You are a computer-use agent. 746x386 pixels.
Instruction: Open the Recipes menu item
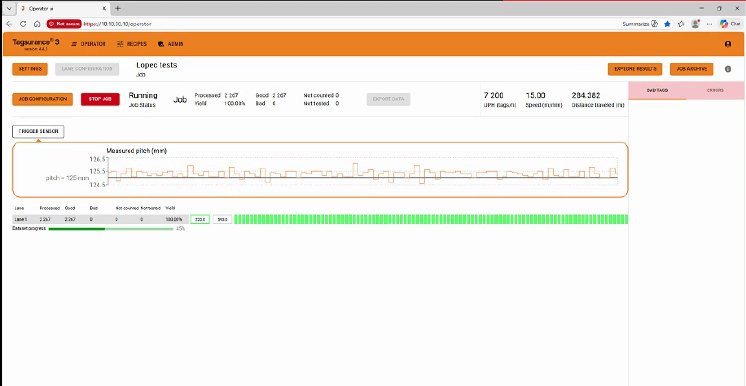(x=132, y=44)
